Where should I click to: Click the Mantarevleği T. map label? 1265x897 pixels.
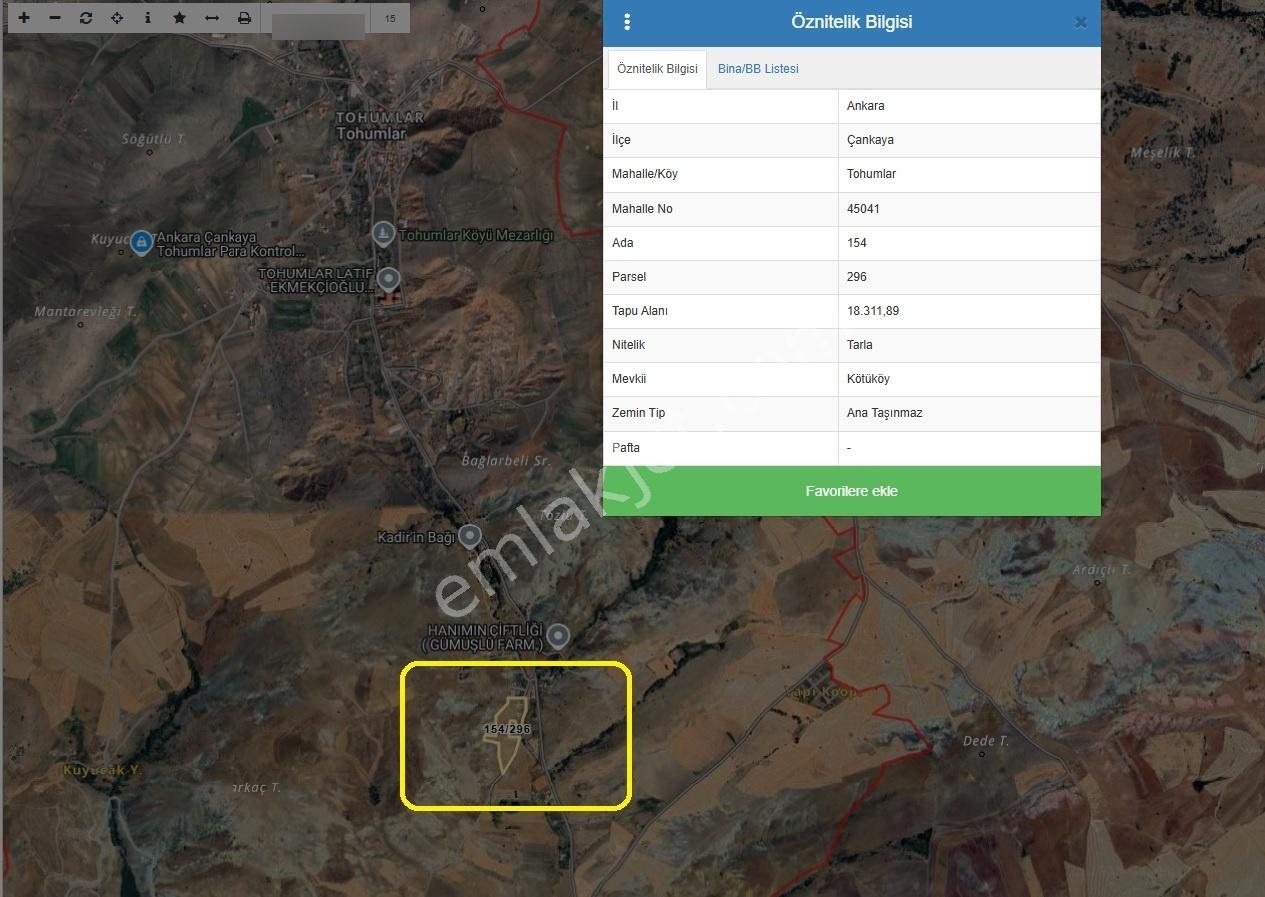point(85,312)
